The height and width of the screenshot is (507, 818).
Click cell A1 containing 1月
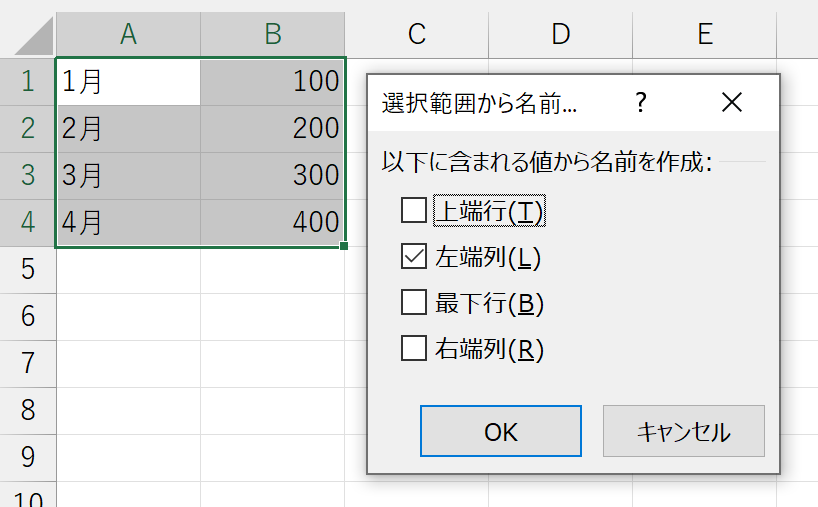click(x=129, y=82)
